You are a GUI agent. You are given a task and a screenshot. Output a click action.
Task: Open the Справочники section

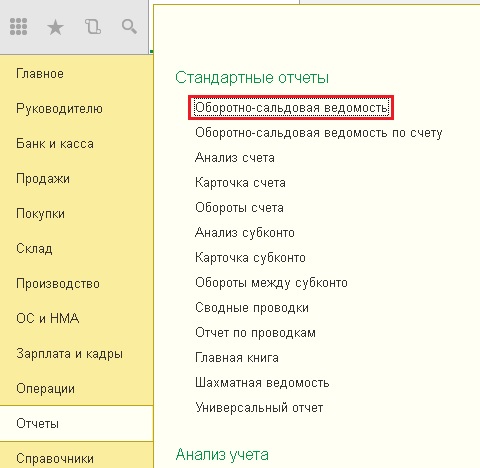click(x=55, y=459)
